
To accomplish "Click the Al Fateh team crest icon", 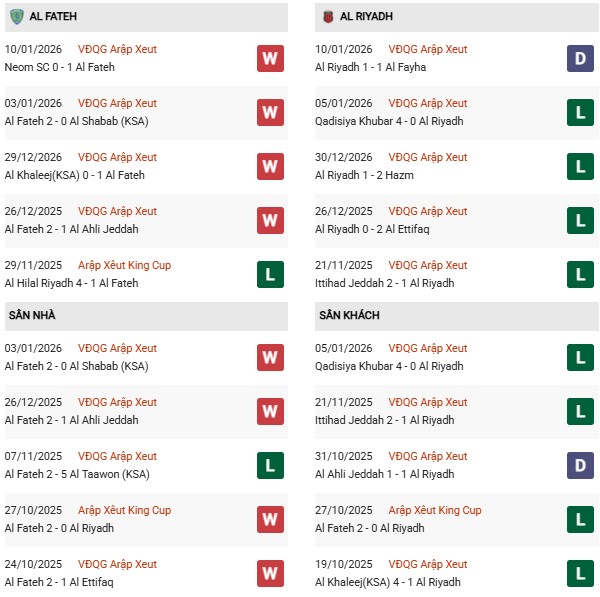I will (17, 16).
